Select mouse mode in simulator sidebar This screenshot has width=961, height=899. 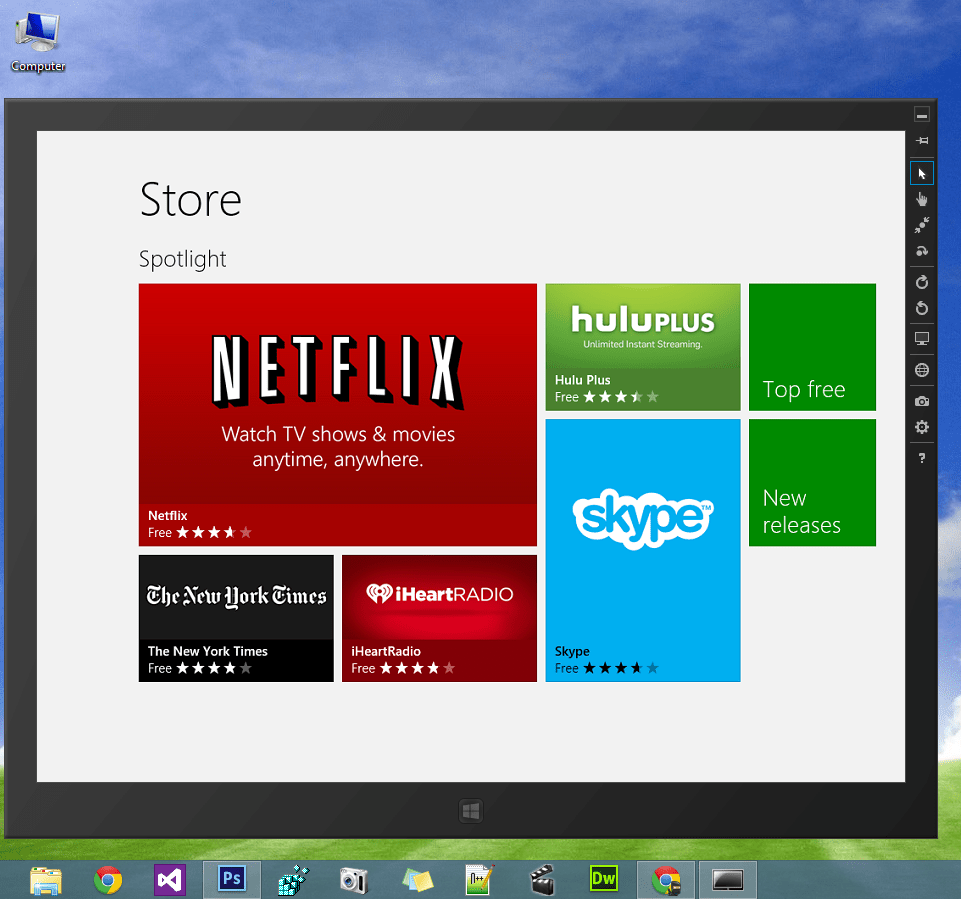922,174
